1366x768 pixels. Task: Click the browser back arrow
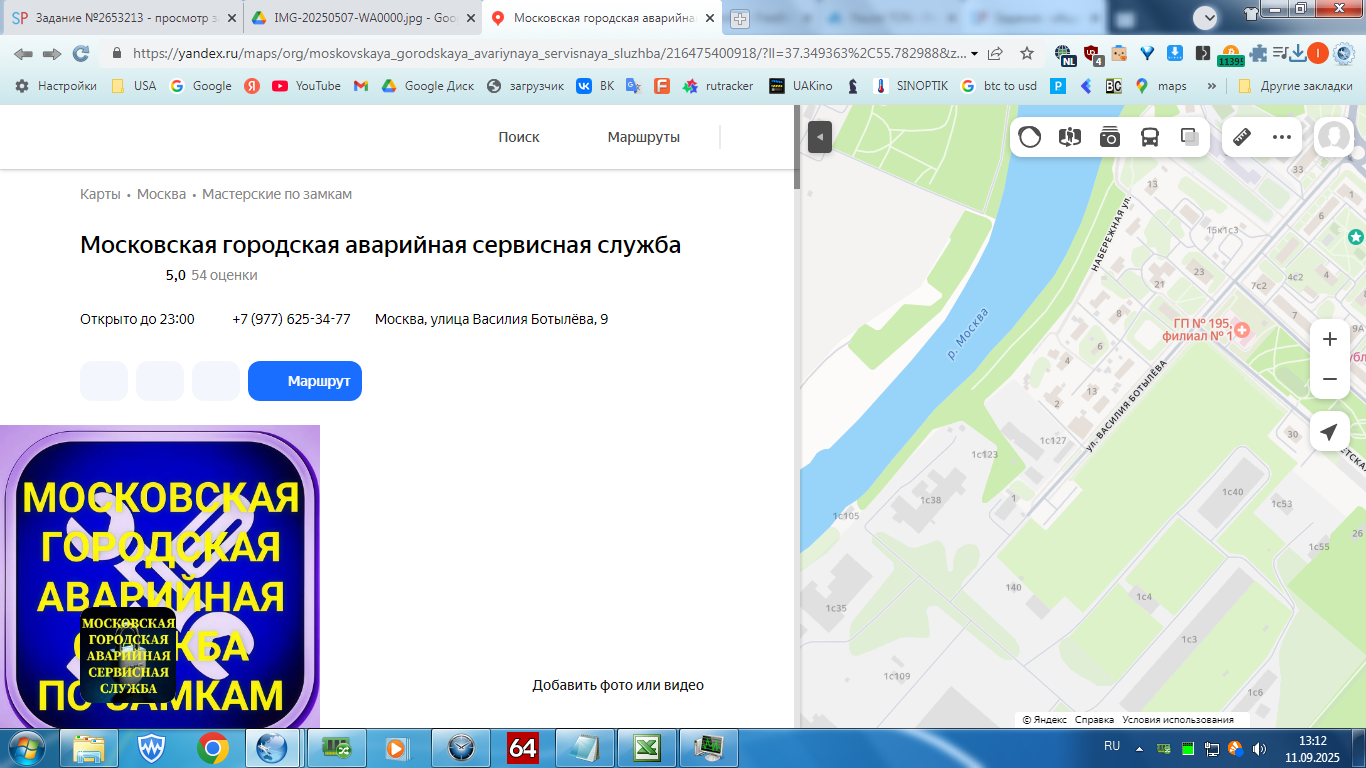coord(23,54)
